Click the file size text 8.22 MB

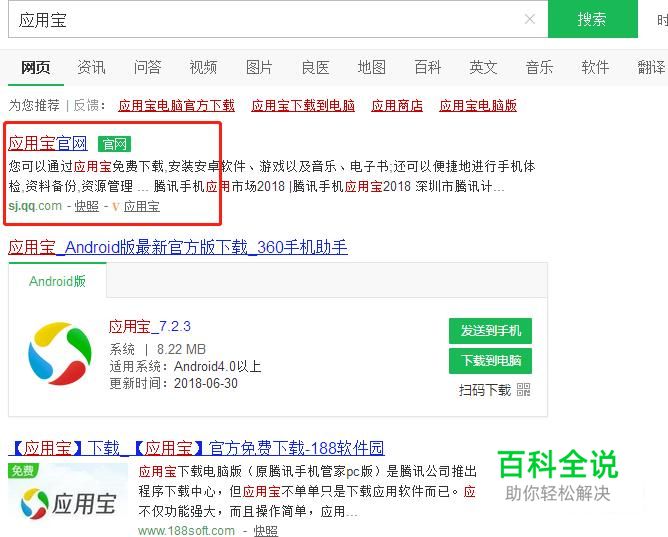pos(181,350)
